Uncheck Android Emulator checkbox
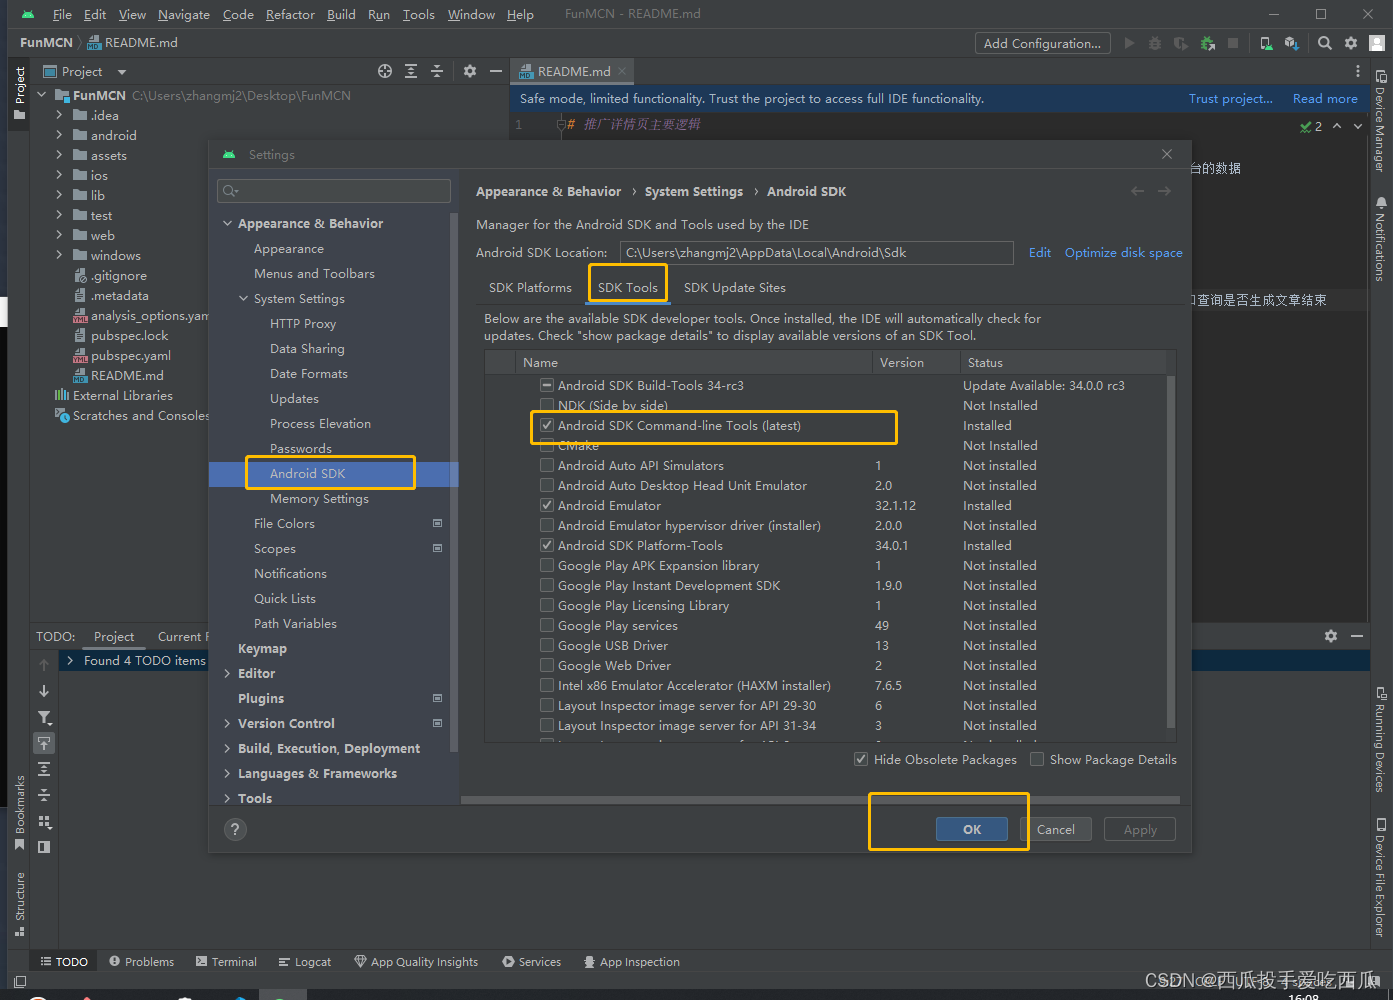This screenshot has width=1393, height=1000. click(x=547, y=505)
